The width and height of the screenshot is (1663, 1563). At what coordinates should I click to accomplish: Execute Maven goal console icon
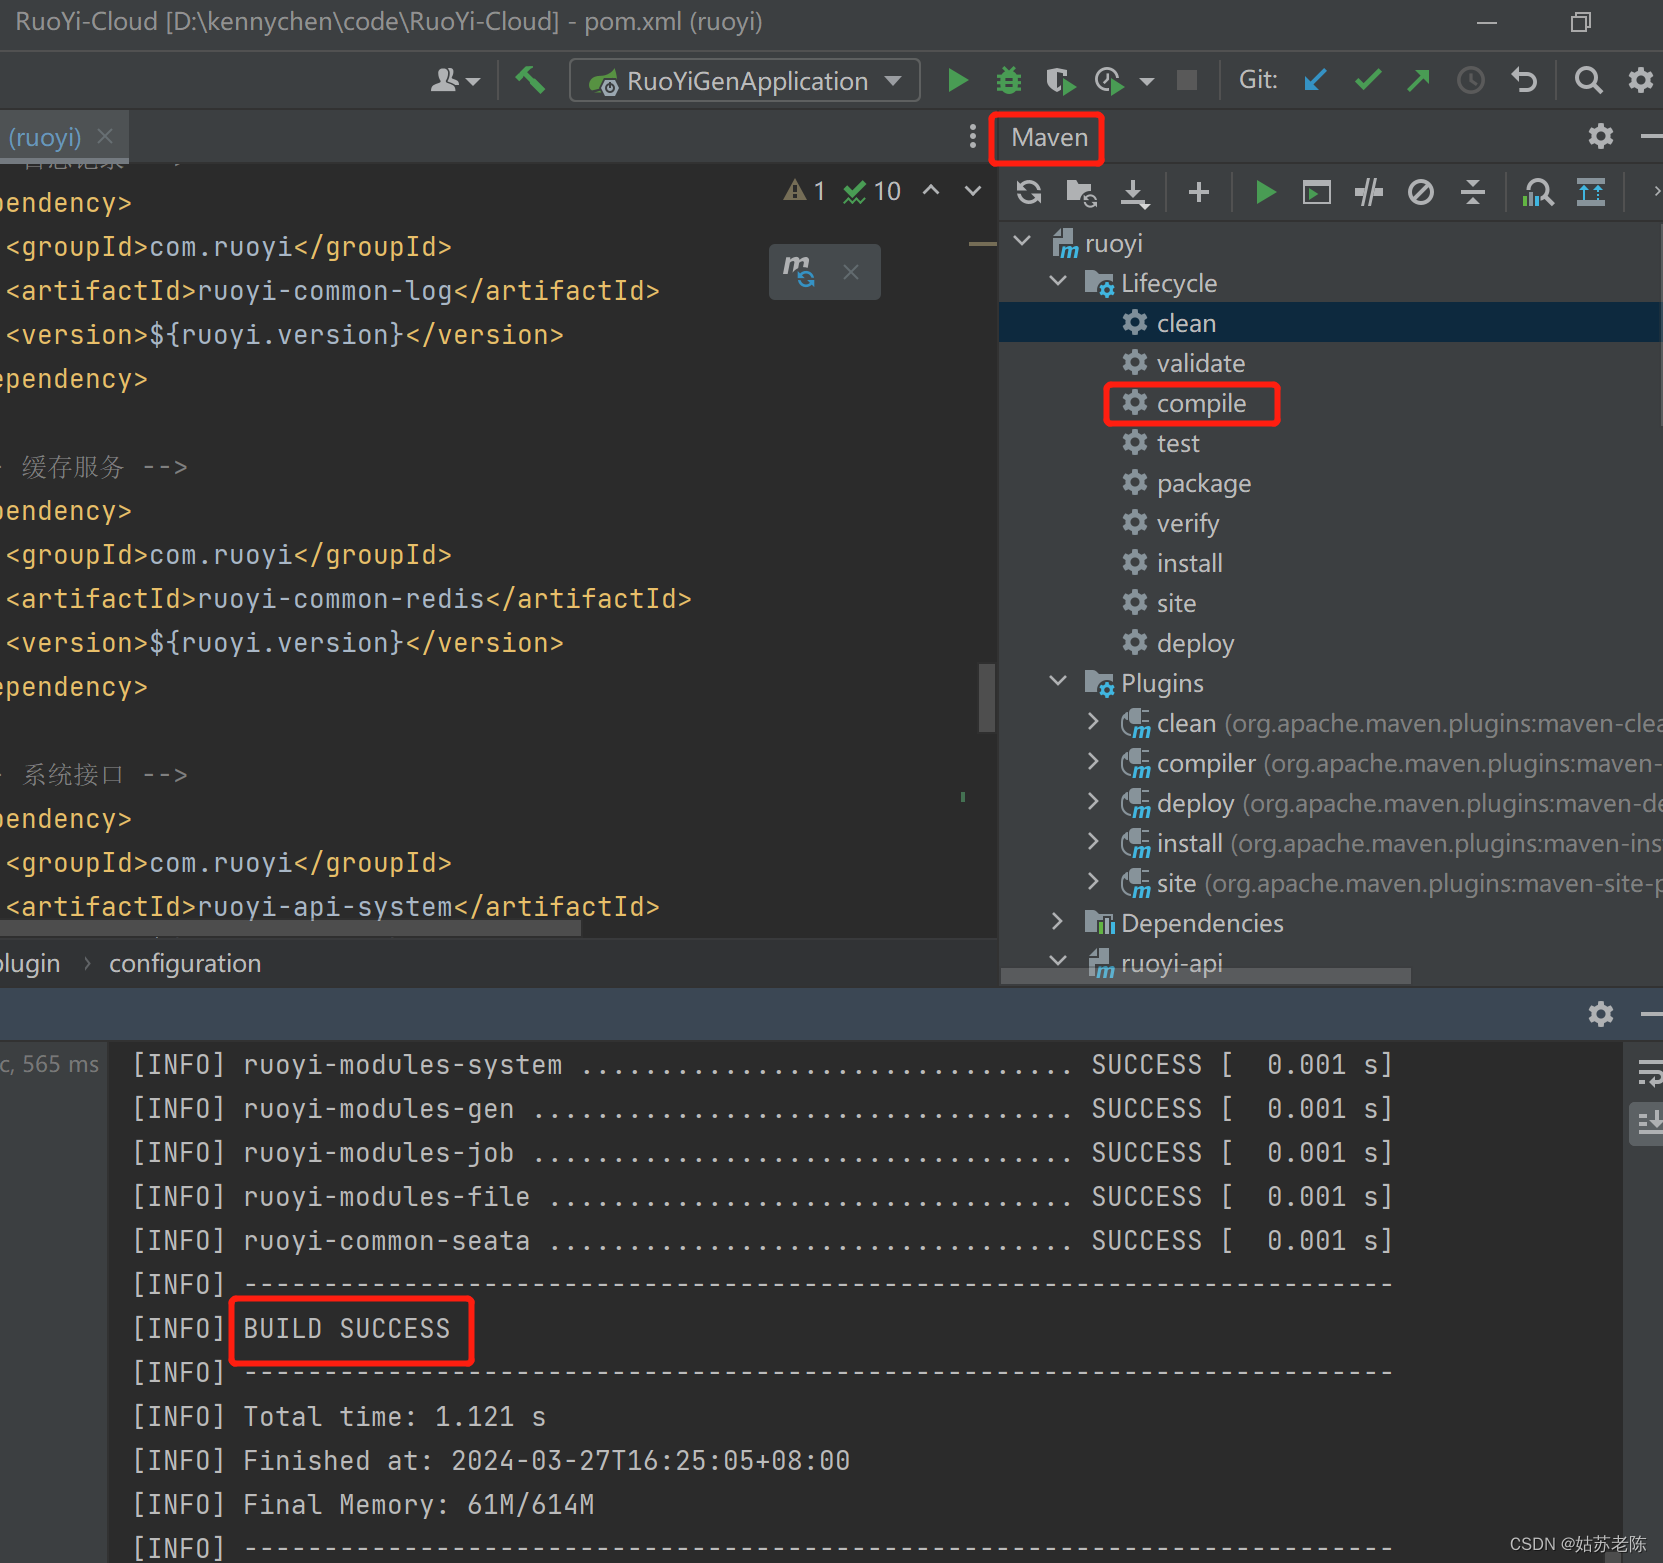pos(1317,191)
